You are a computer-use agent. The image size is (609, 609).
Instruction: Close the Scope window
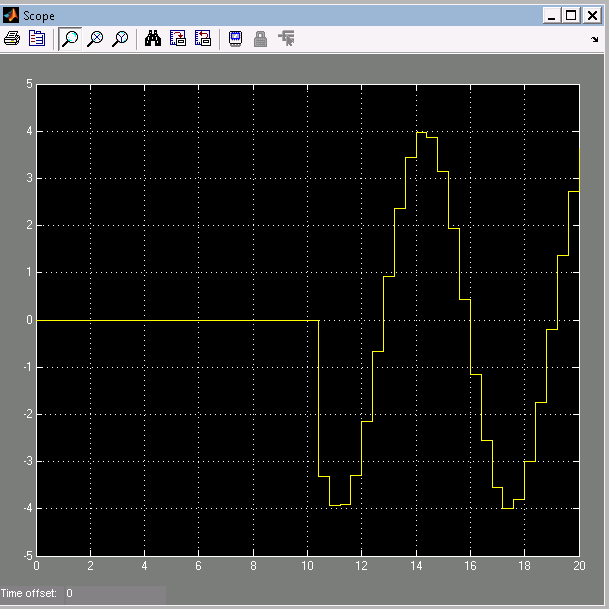pos(592,16)
